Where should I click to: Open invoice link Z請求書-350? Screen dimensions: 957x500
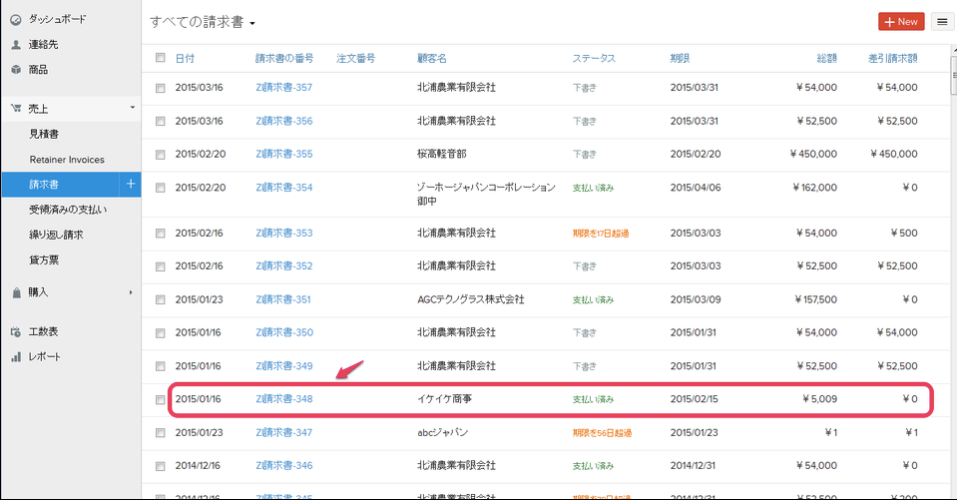click(284, 333)
